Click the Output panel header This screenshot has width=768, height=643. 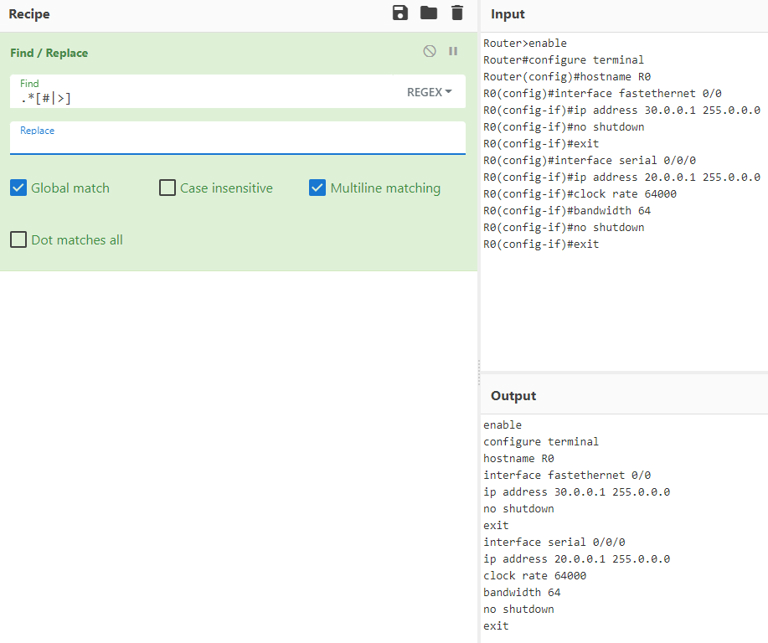click(513, 396)
